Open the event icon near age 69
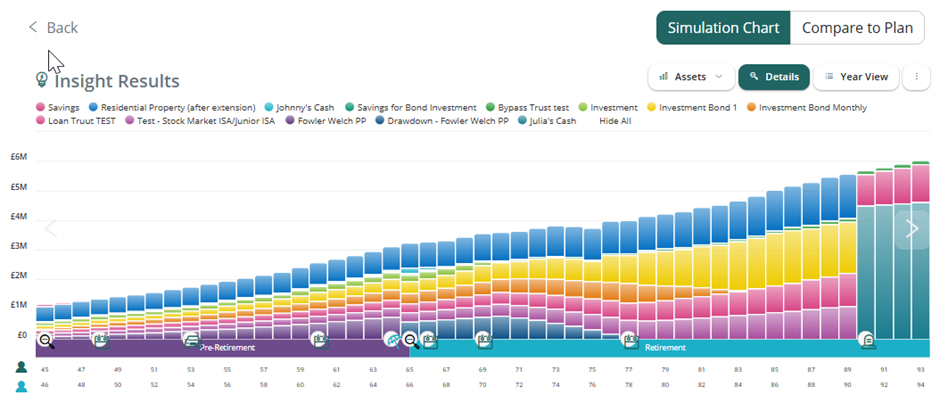Screen dimensions: 940x420 click(x=483, y=340)
